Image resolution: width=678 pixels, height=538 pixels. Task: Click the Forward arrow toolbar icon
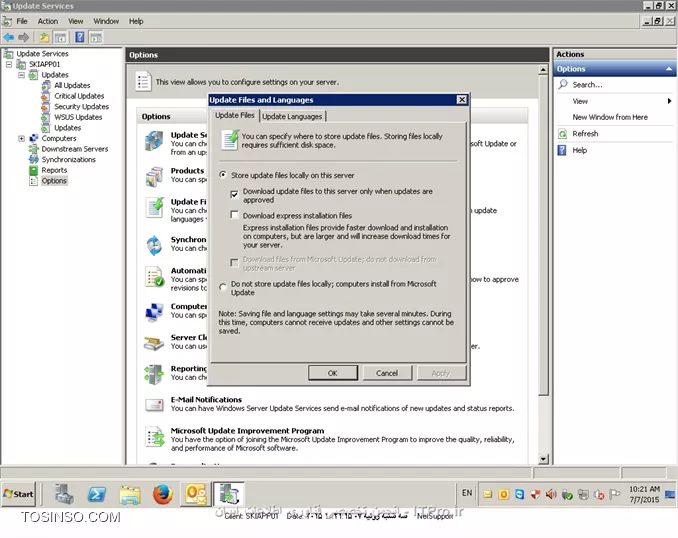click(24, 37)
